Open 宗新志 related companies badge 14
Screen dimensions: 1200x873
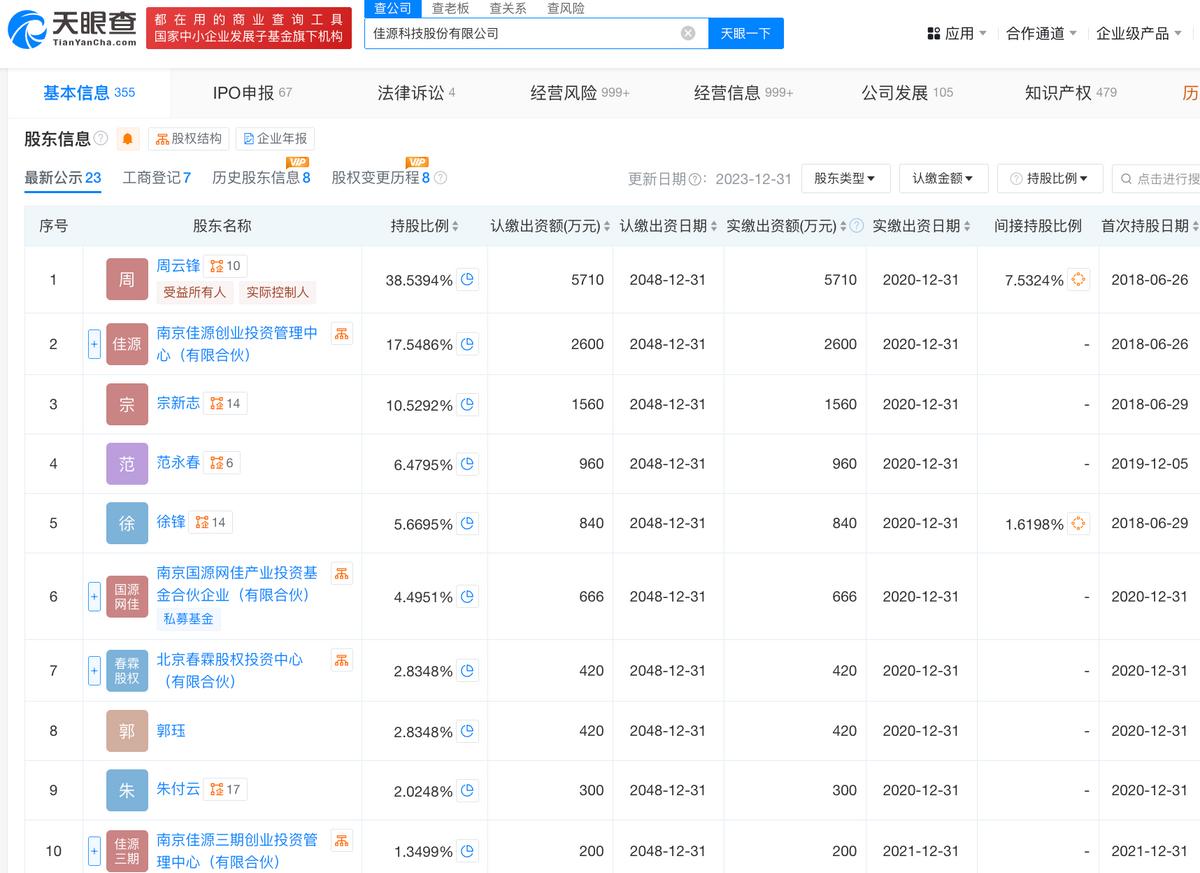[x=225, y=403]
